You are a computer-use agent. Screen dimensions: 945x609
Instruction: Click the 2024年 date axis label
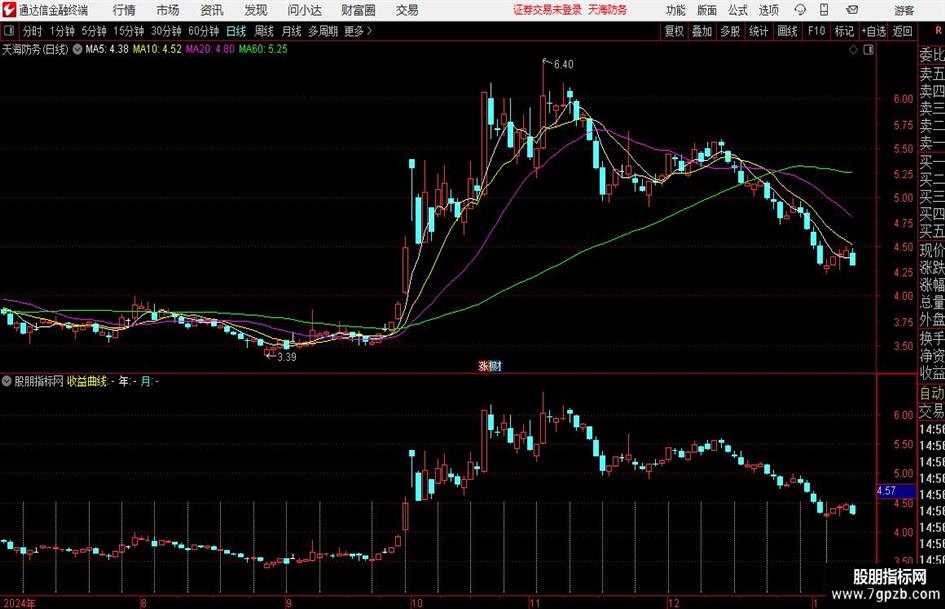click(19, 603)
